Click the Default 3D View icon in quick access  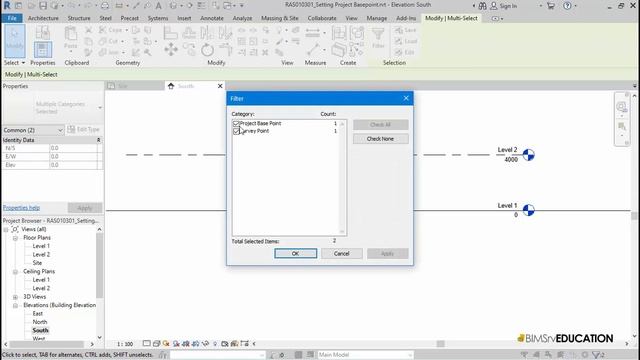click(173, 6)
